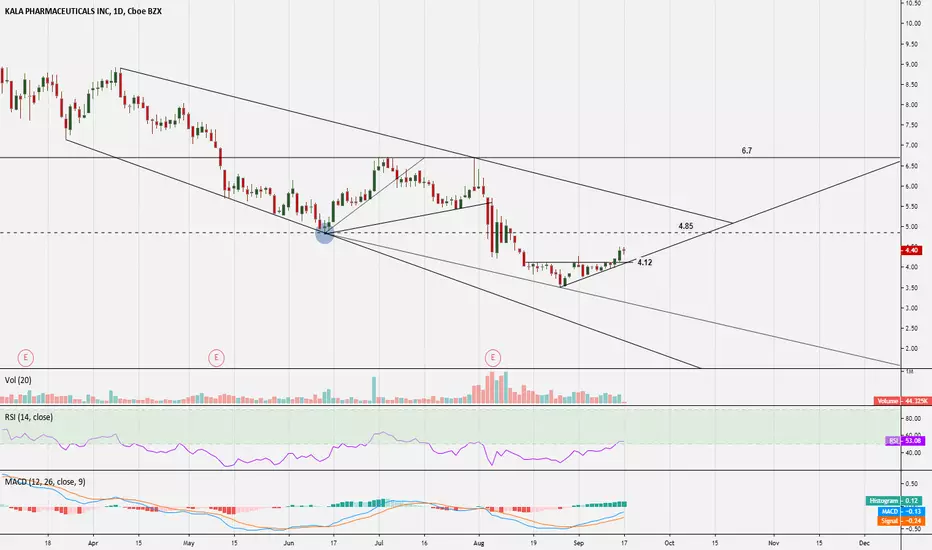Click the Oct label on the time axis
Screen dimensions: 932x550
click(669, 543)
